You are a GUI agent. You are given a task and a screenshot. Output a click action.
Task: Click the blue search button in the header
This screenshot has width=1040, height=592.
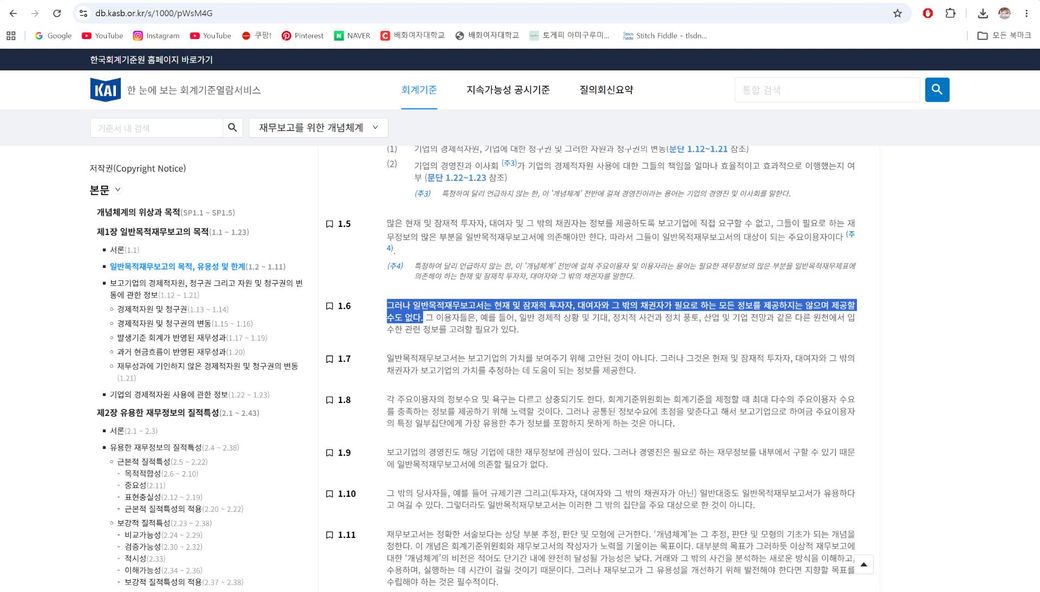click(x=937, y=89)
